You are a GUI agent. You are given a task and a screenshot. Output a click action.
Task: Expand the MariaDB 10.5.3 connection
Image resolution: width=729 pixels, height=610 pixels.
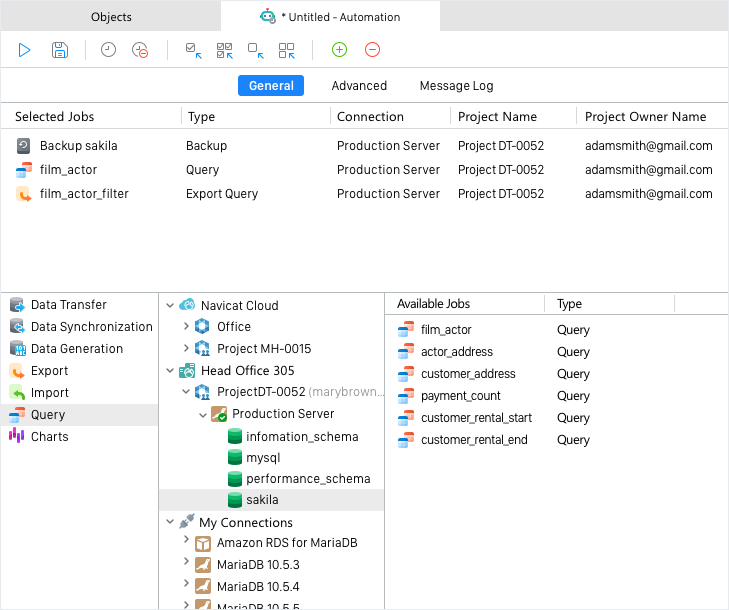[186, 561]
